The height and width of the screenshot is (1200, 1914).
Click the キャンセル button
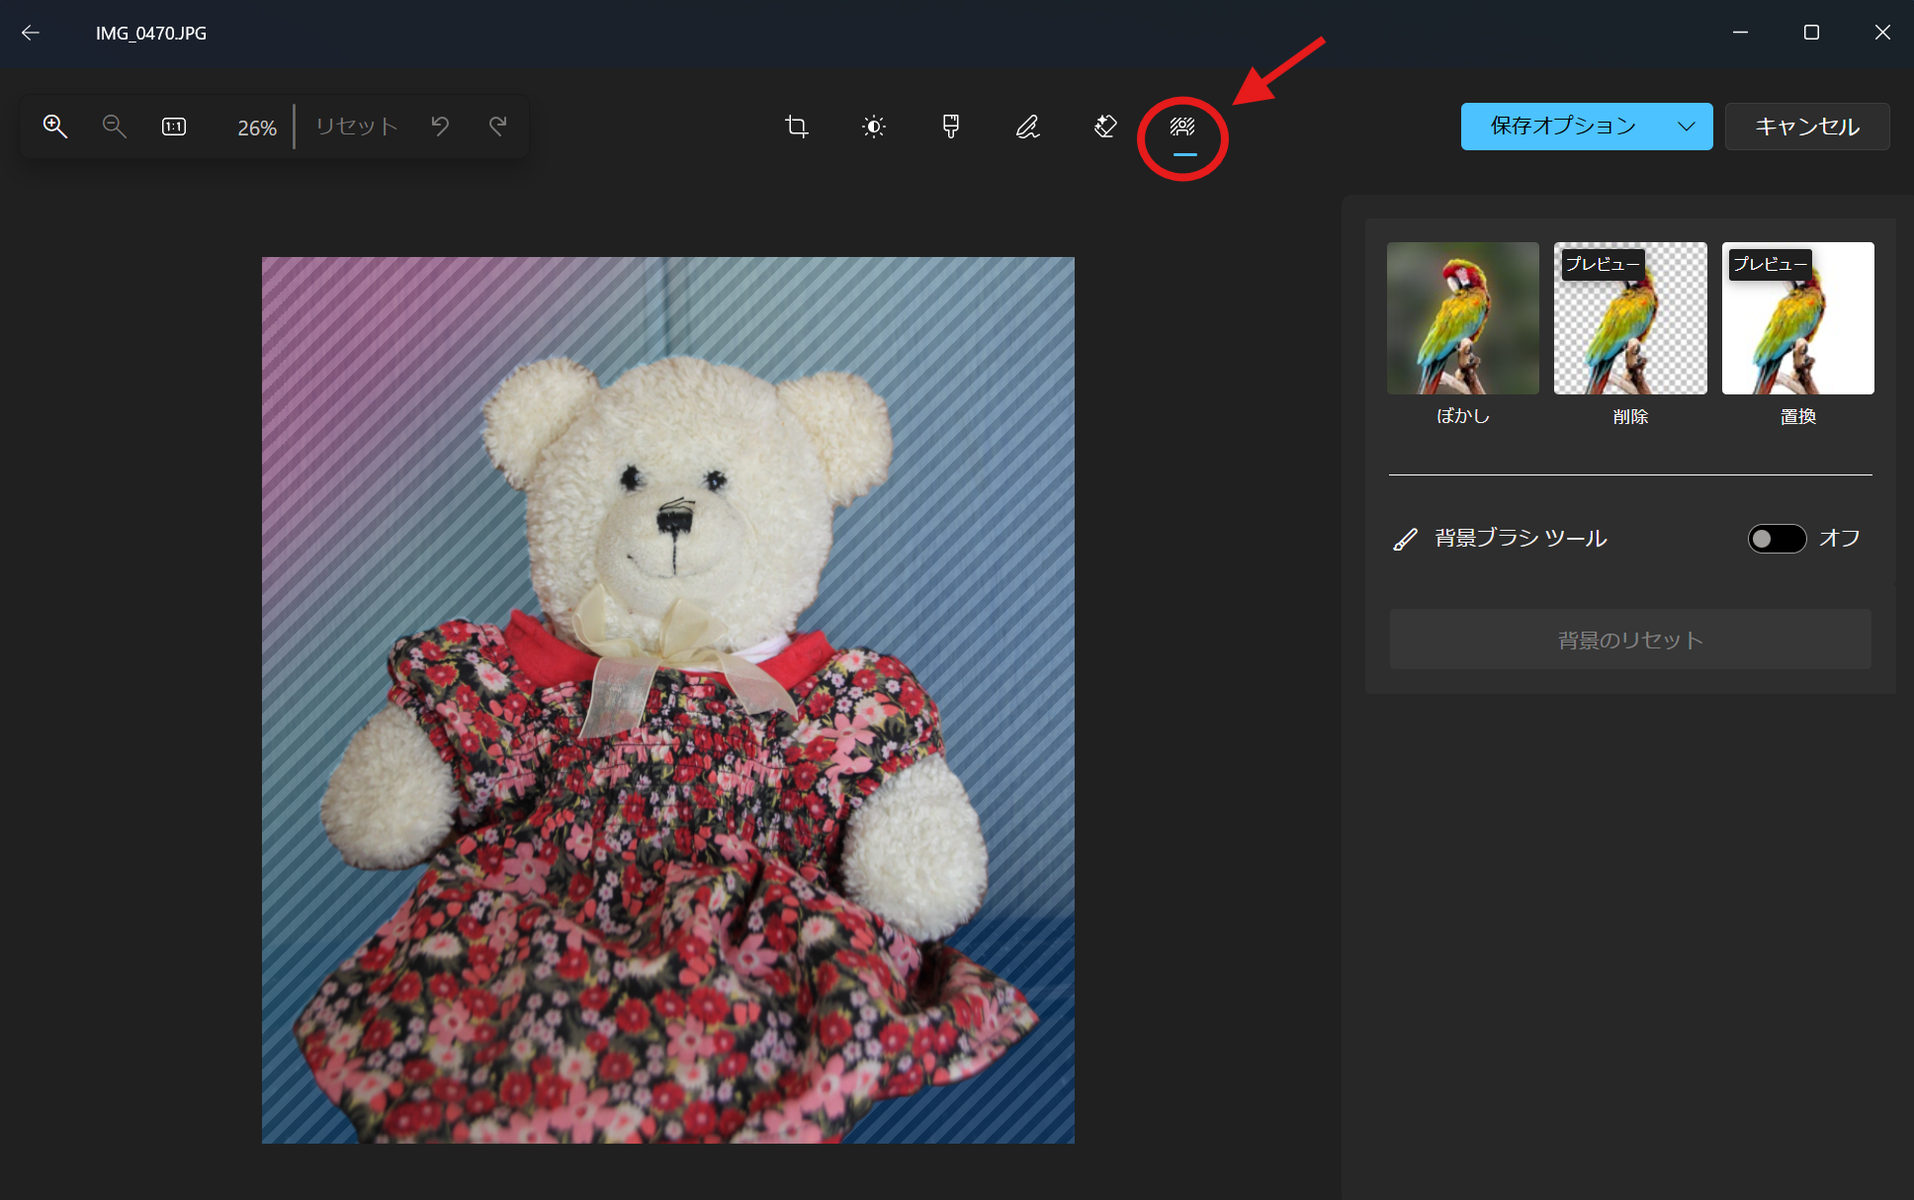pyautogui.click(x=1807, y=127)
